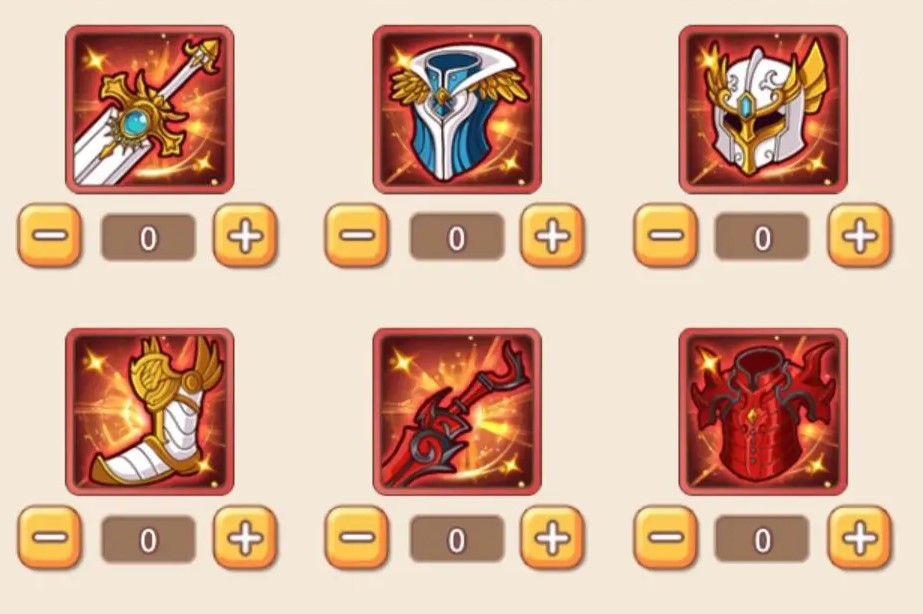Select the blue winged chest armor item
This screenshot has width=923, height=614.
pos(457,109)
